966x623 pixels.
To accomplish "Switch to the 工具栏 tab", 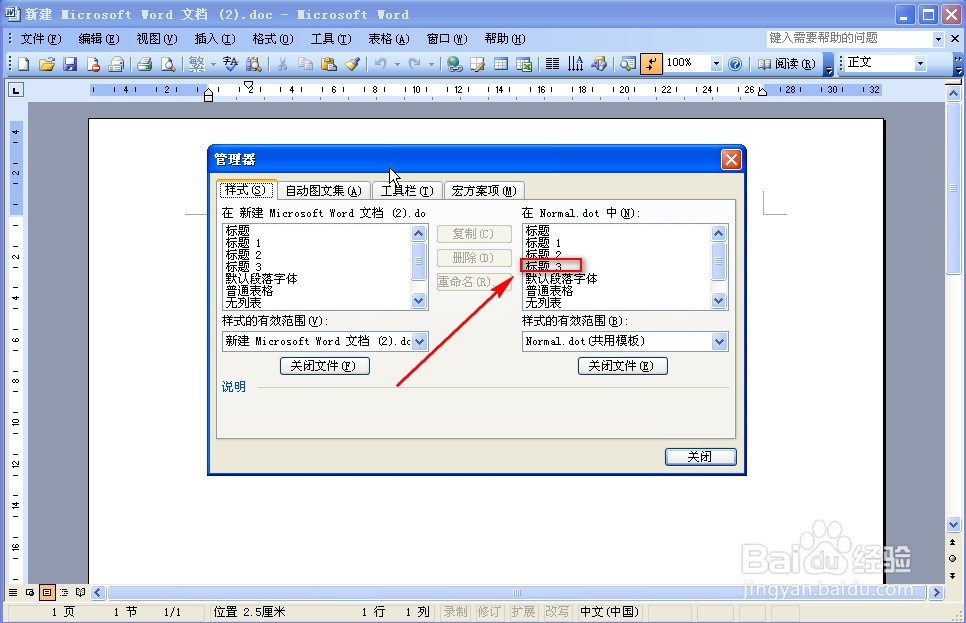I will coord(406,190).
